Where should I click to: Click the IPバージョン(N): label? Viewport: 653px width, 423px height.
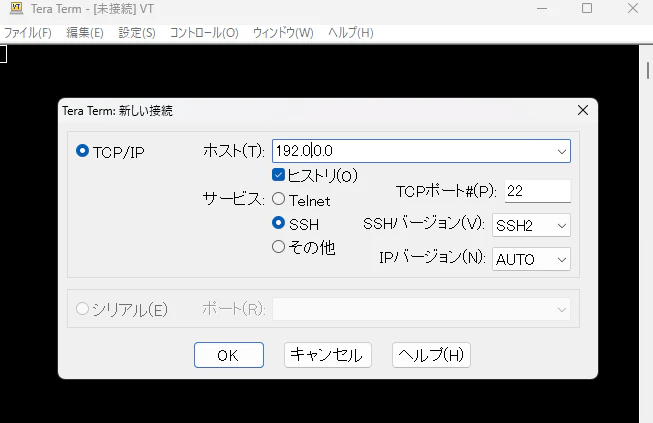pos(432,257)
